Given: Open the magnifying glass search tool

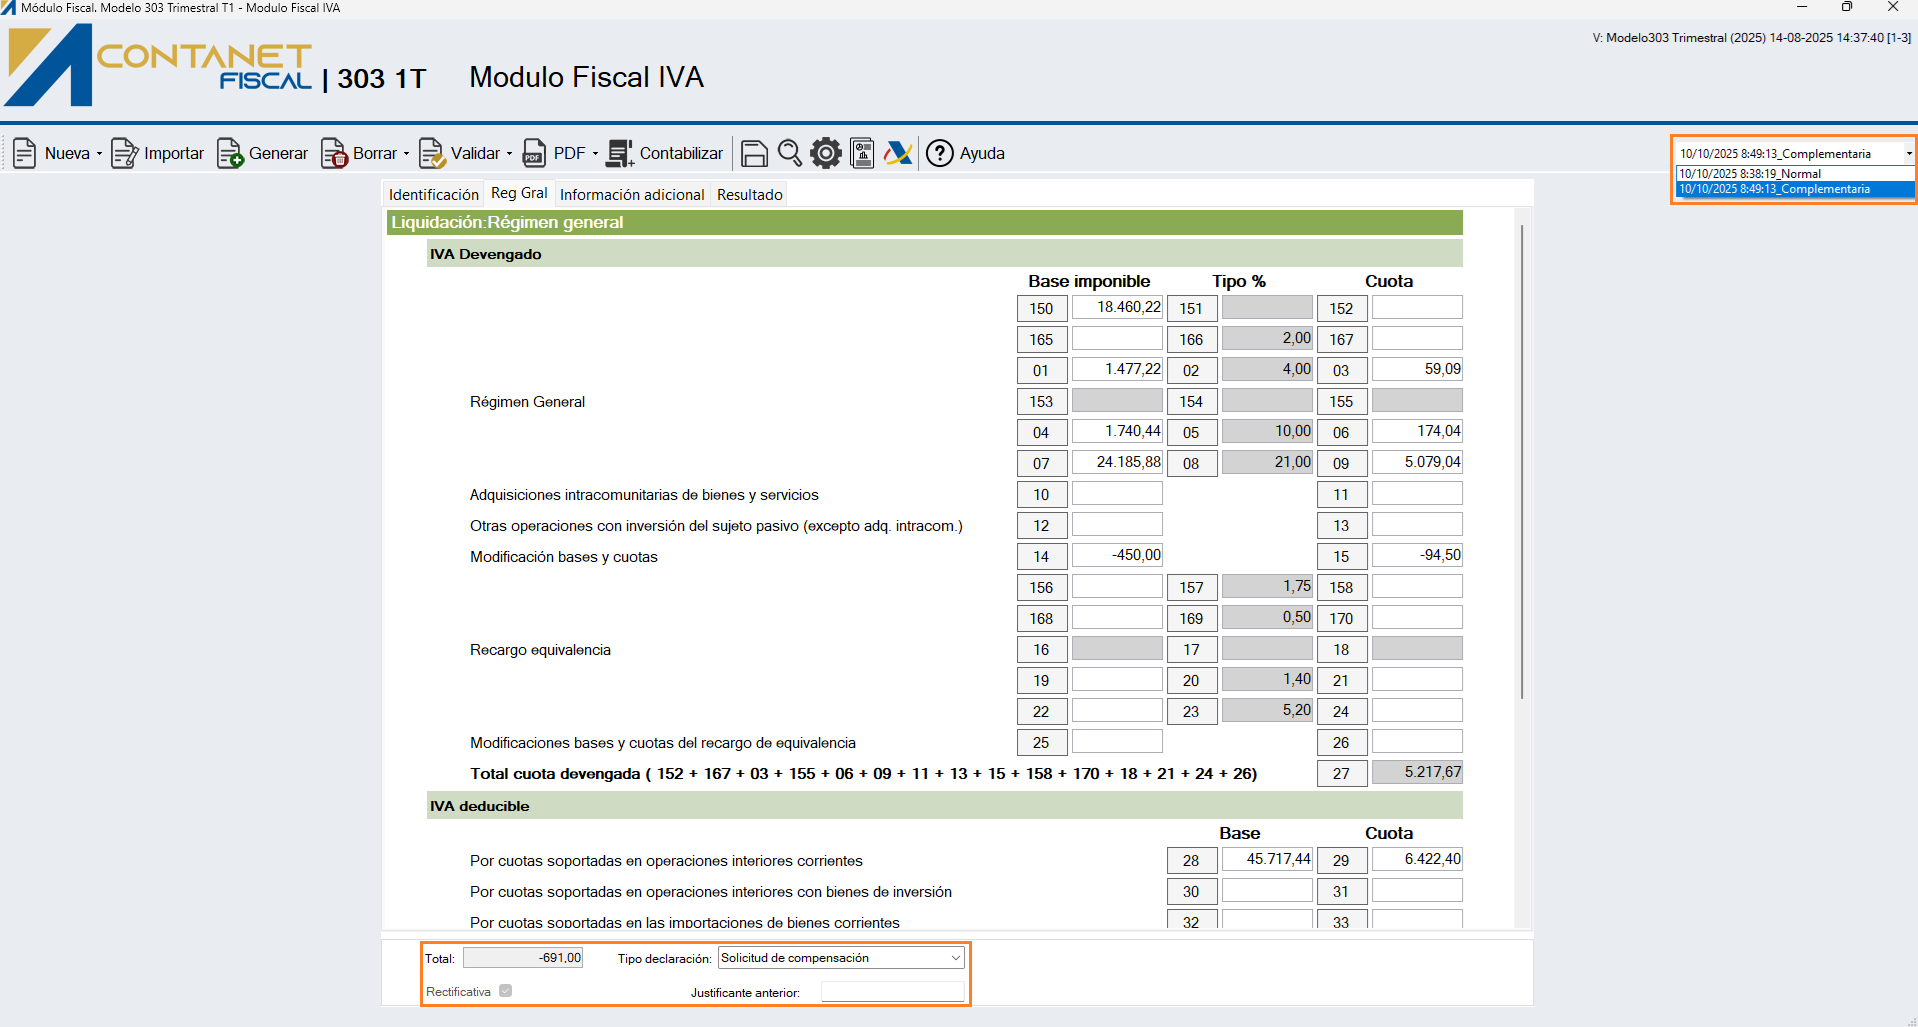Looking at the screenshot, I should point(789,153).
